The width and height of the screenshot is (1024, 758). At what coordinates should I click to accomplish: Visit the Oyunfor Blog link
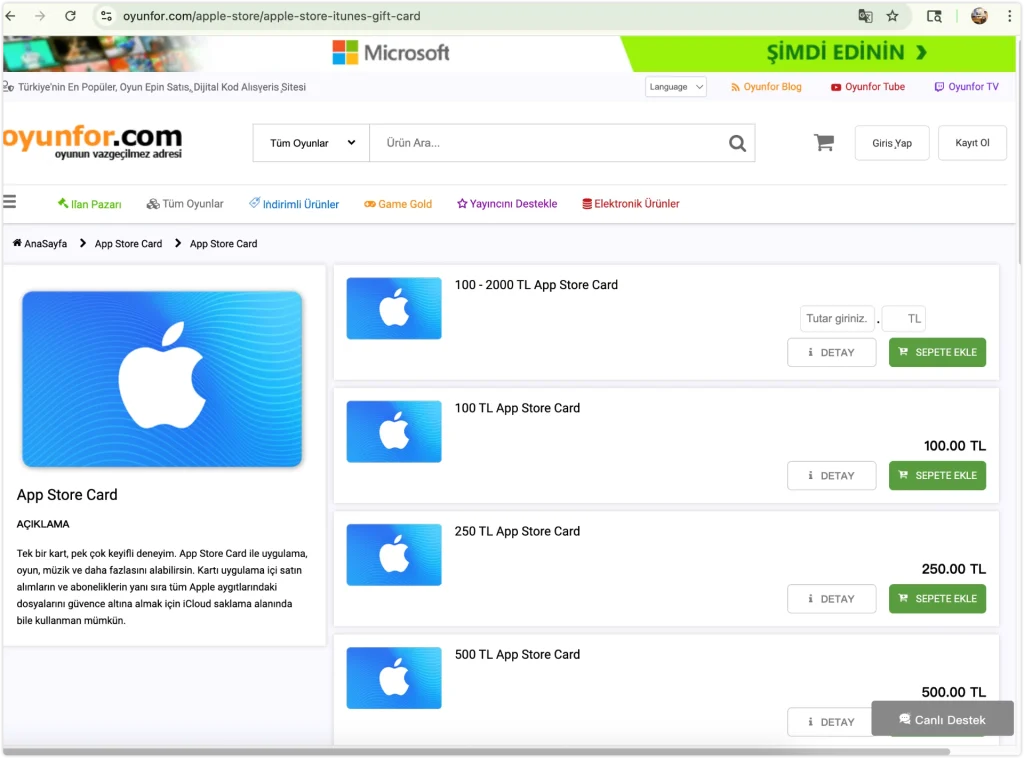point(766,87)
